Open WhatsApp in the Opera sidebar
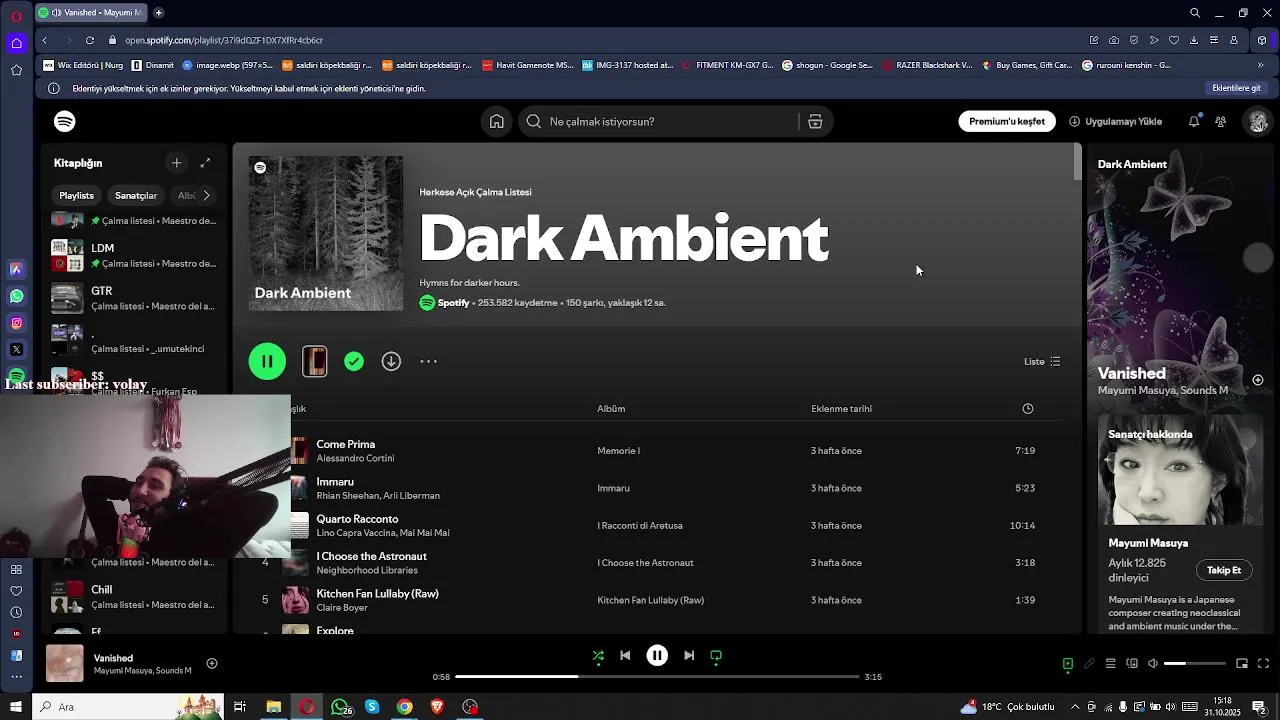Image resolution: width=1280 pixels, height=720 pixels. click(16, 296)
